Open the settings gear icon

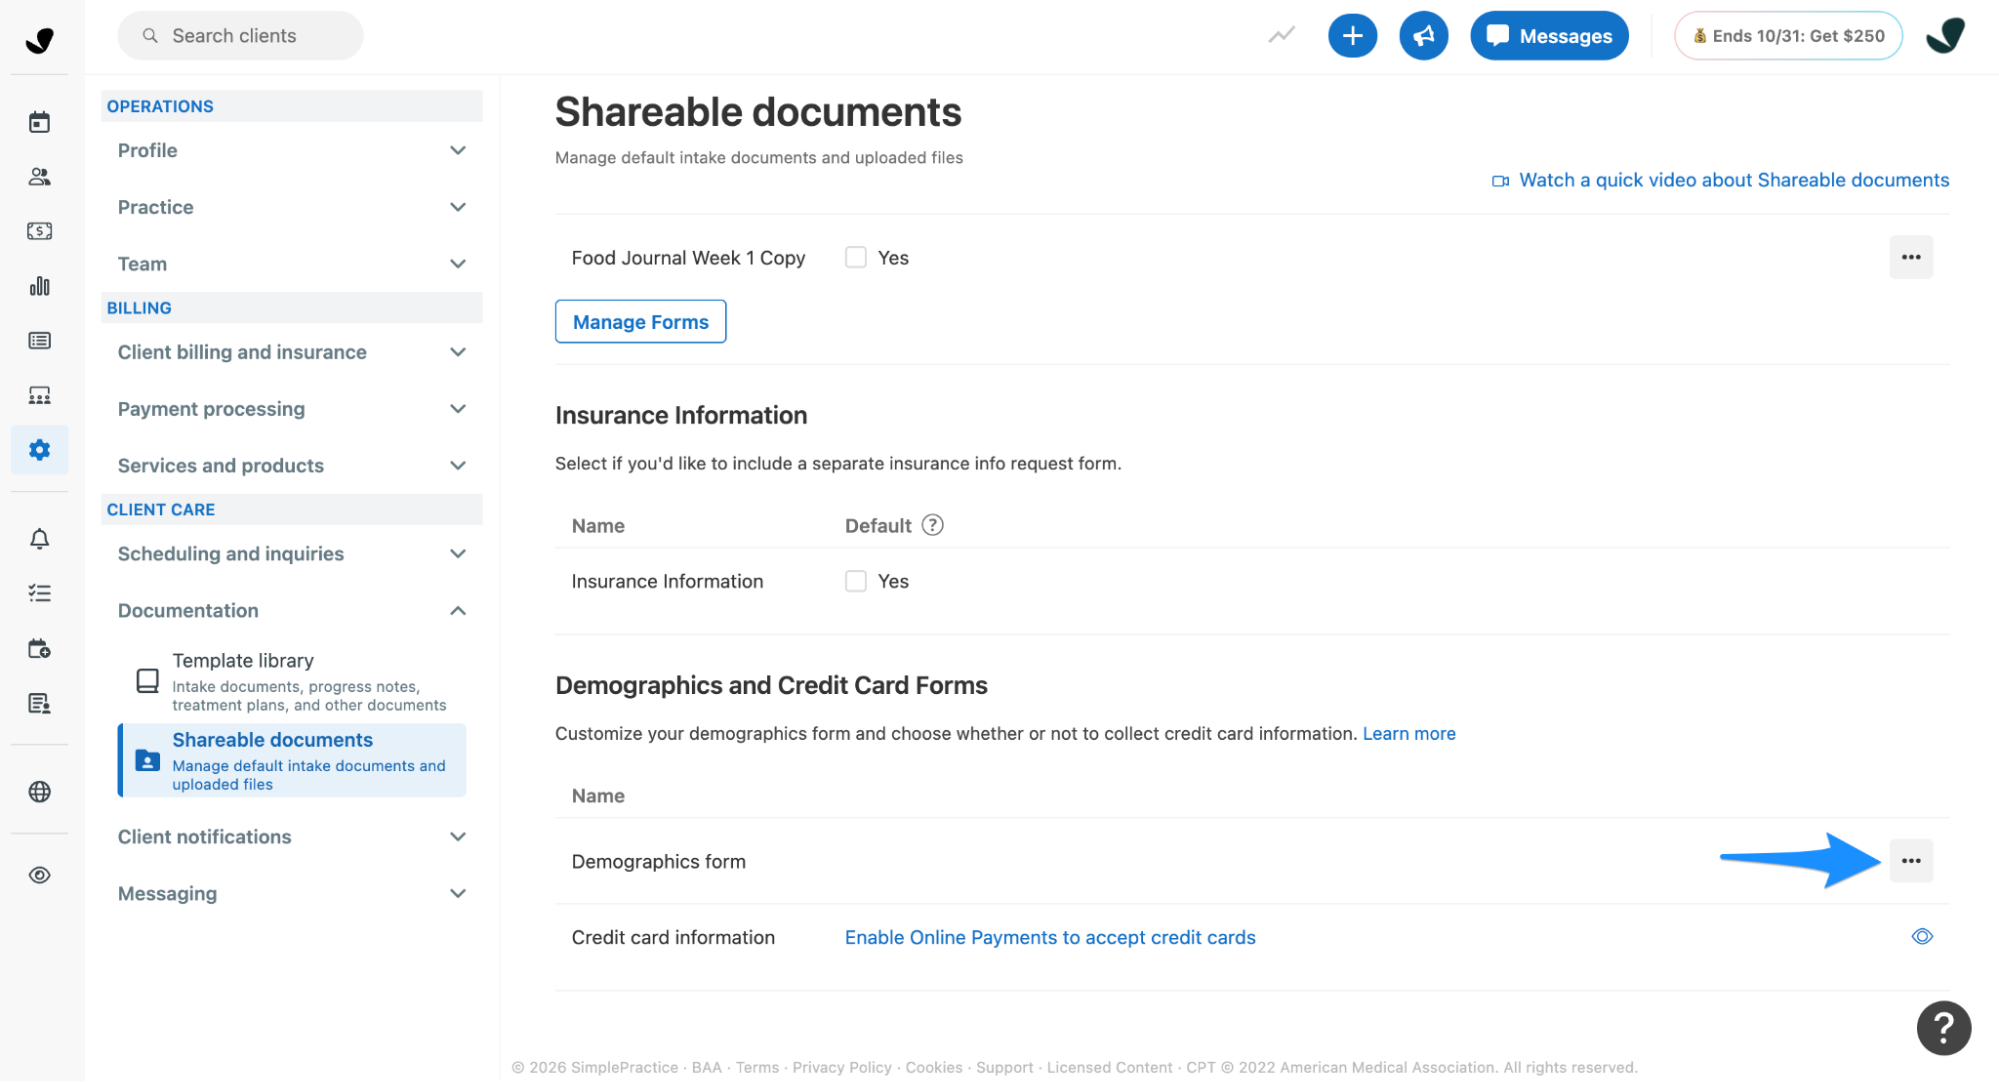click(x=39, y=450)
